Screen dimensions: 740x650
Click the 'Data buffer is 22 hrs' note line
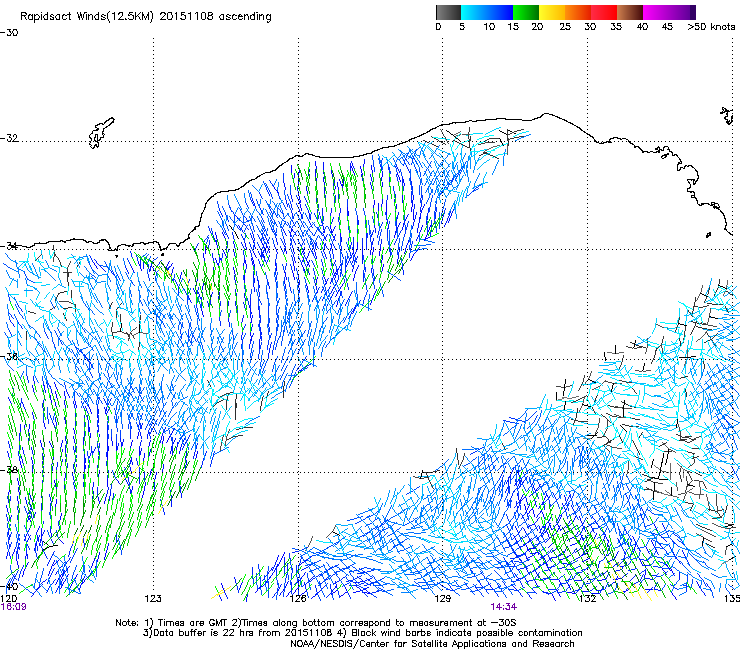(x=362, y=633)
